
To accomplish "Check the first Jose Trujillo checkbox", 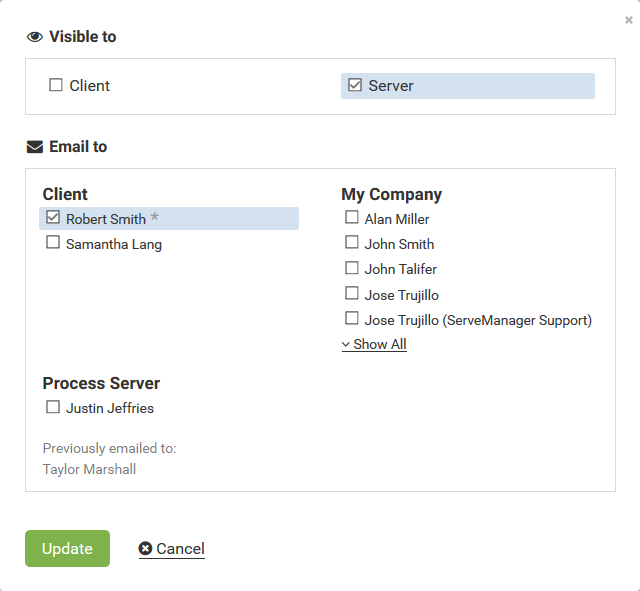I will point(352,294).
